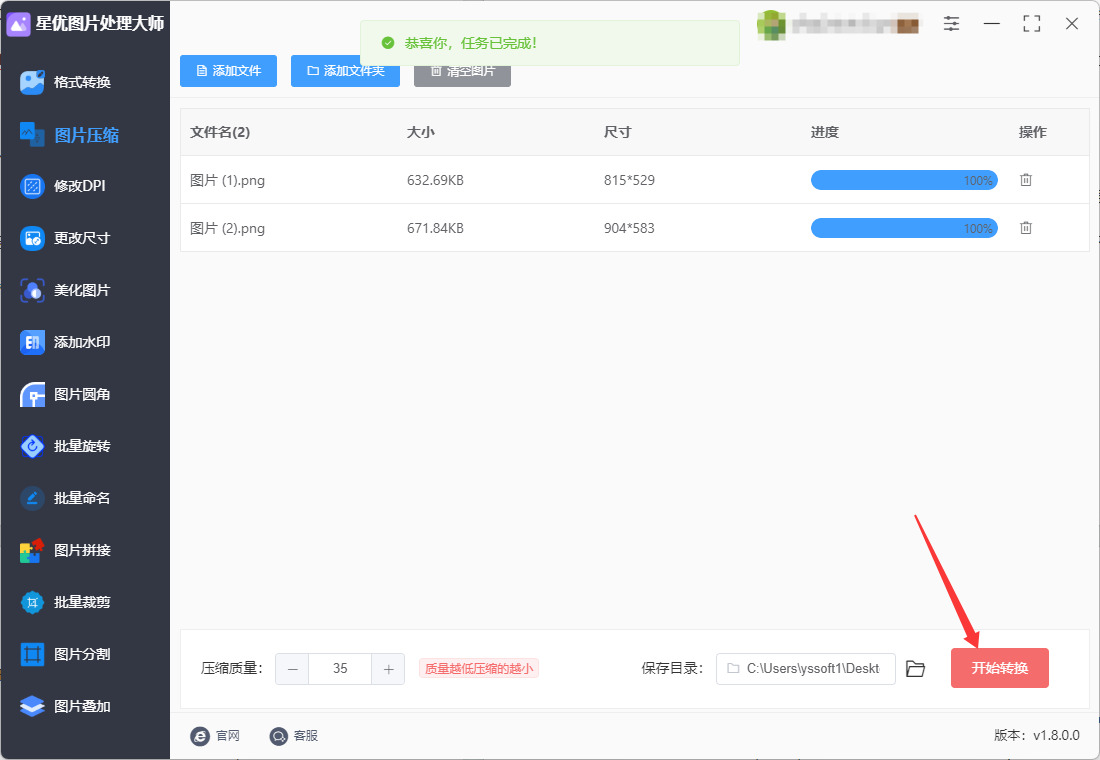Open the 官网 official website link

[x=215, y=735]
